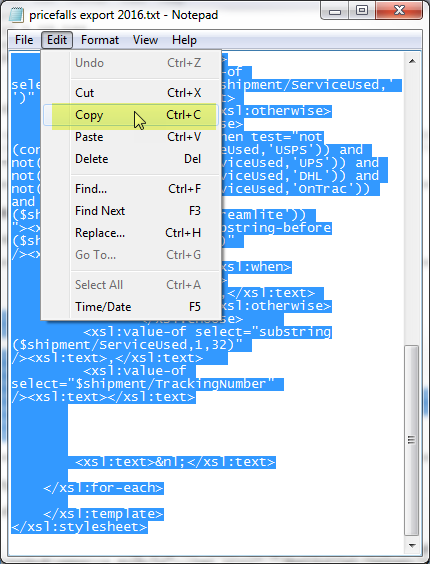Viewport: 430px width, 564px height.
Task: Close the Notepad window
Action: [399, 11]
